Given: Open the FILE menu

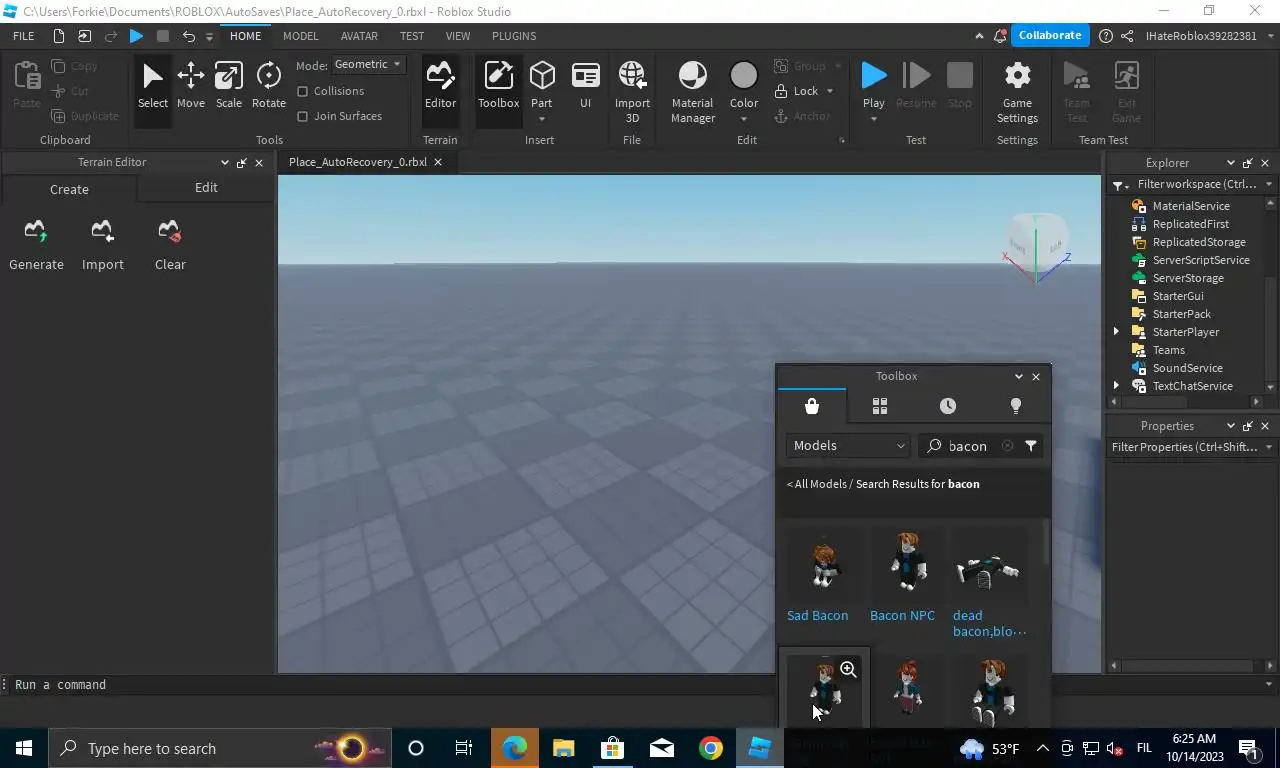Looking at the screenshot, I should click(x=23, y=36).
